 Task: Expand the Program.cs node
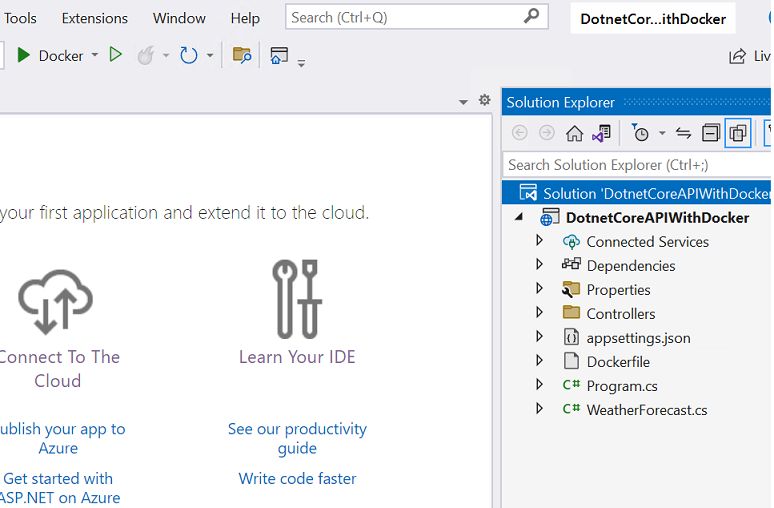point(540,385)
